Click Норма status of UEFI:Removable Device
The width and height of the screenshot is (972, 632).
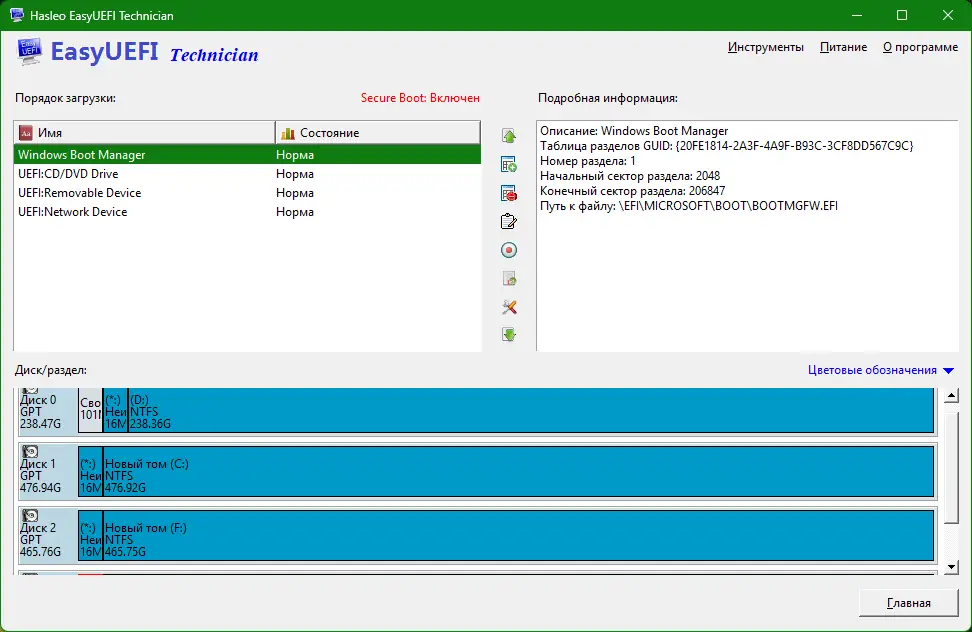[x=295, y=193]
